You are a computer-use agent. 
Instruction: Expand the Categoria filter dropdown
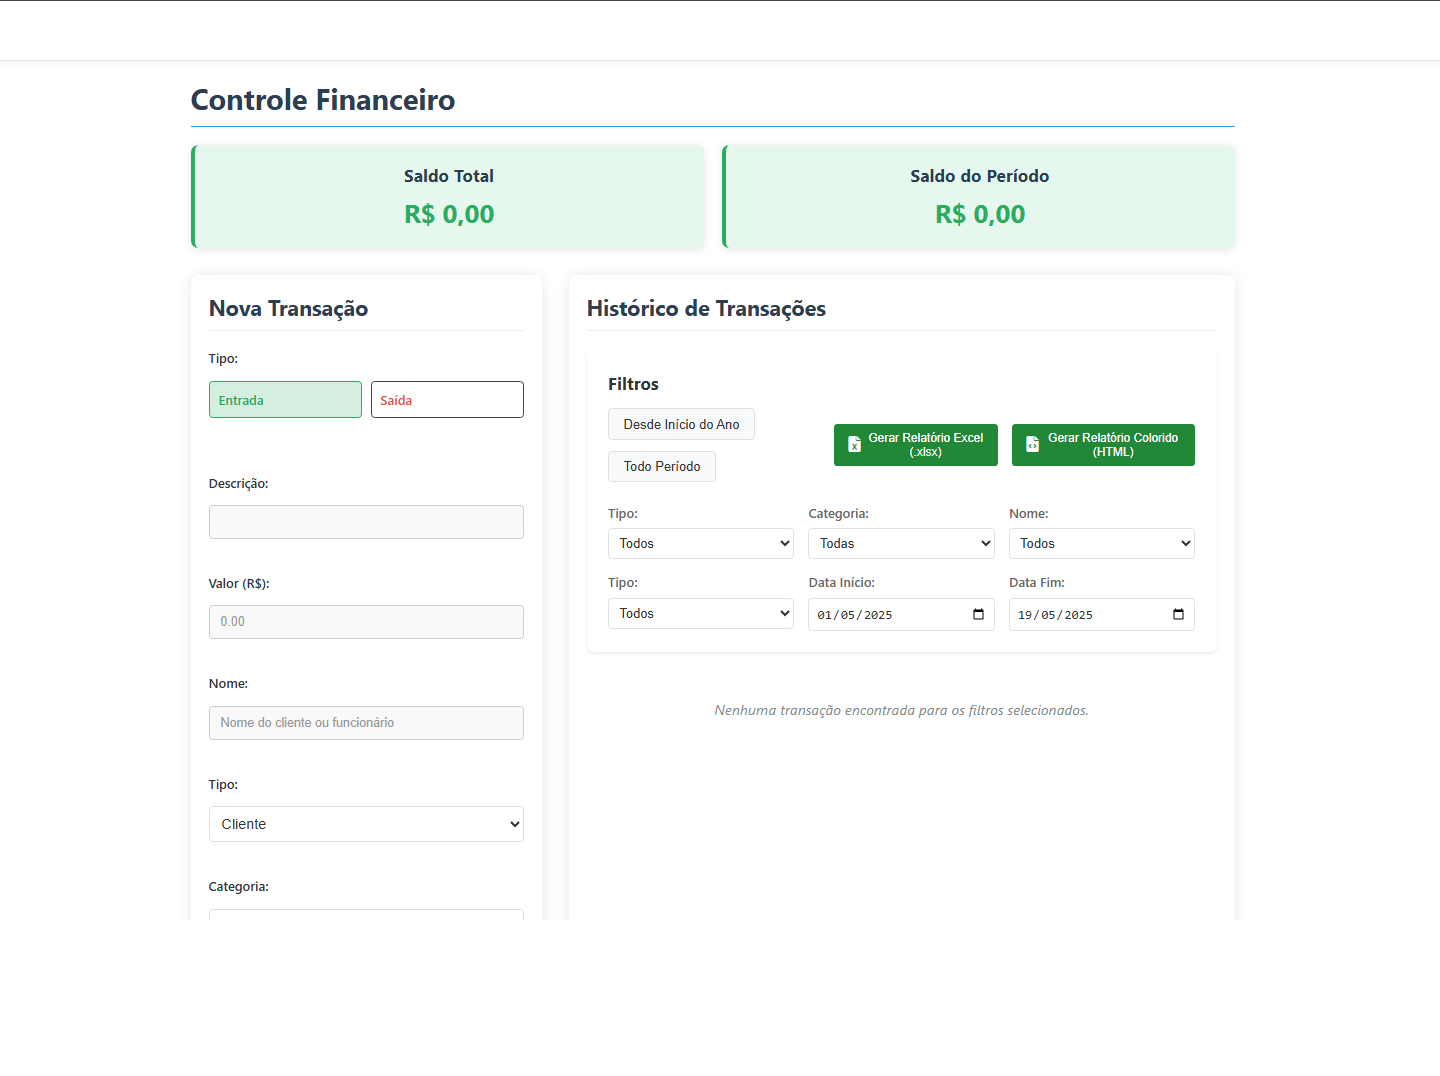click(901, 543)
